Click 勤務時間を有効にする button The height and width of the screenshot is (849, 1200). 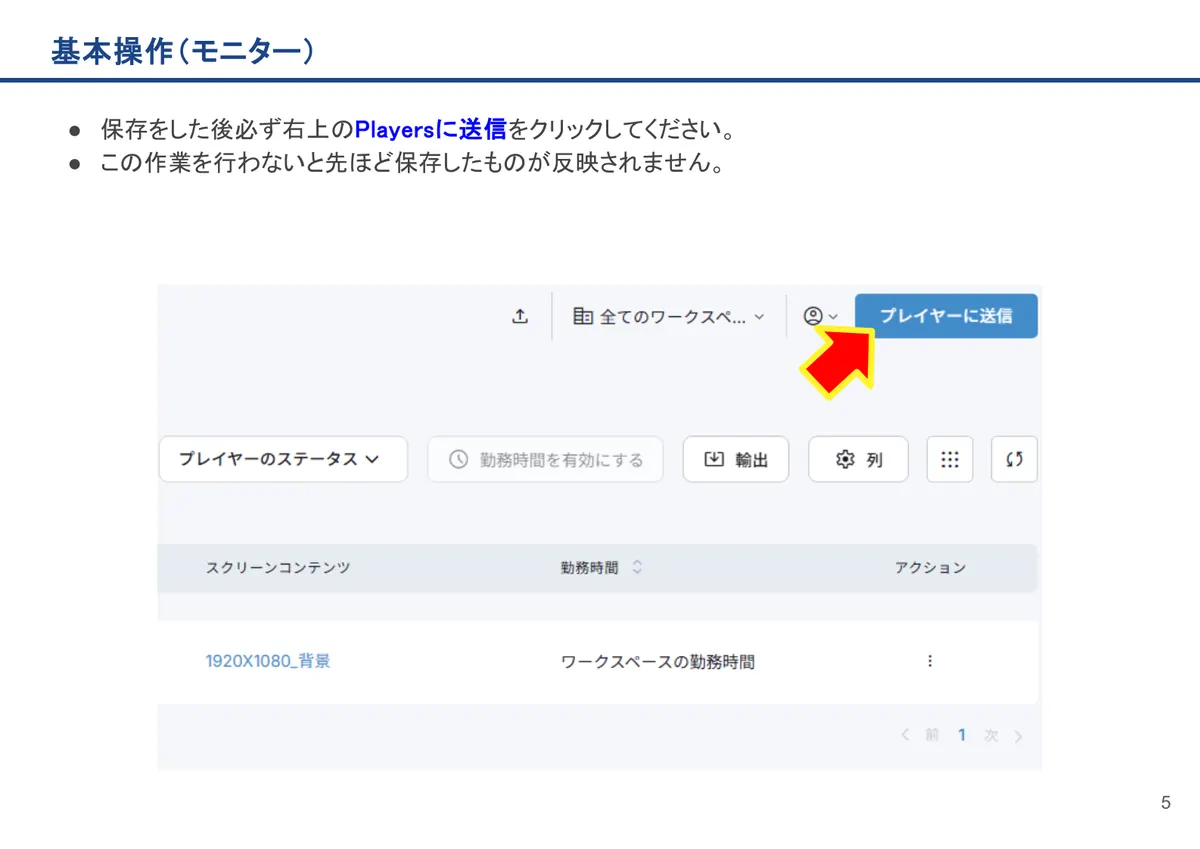point(546,460)
